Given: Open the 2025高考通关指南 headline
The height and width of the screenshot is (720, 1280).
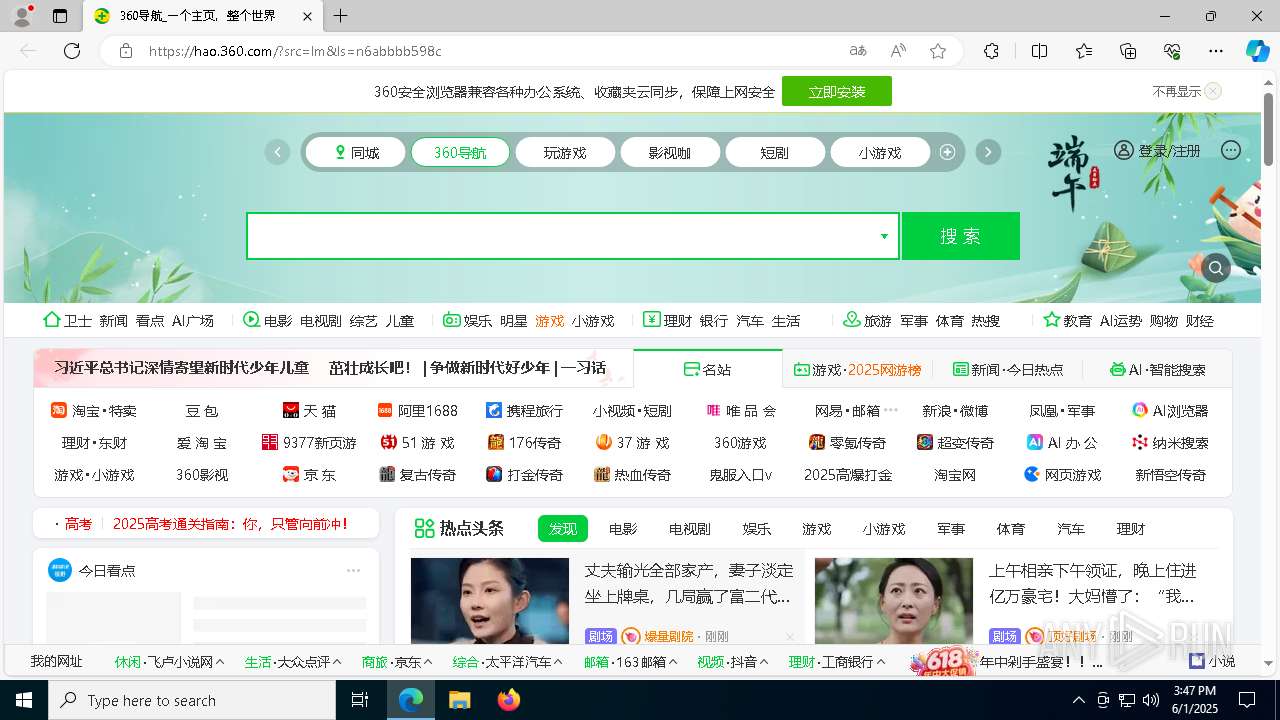Looking at the screenshot, I should click(x=230, y=523).
